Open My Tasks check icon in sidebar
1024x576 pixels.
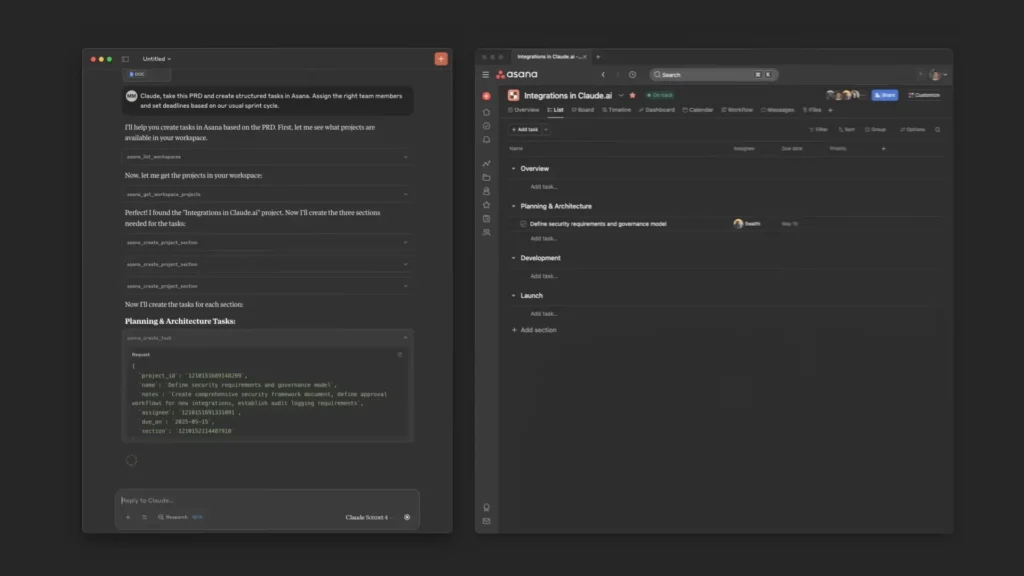(x=487, y=126)
